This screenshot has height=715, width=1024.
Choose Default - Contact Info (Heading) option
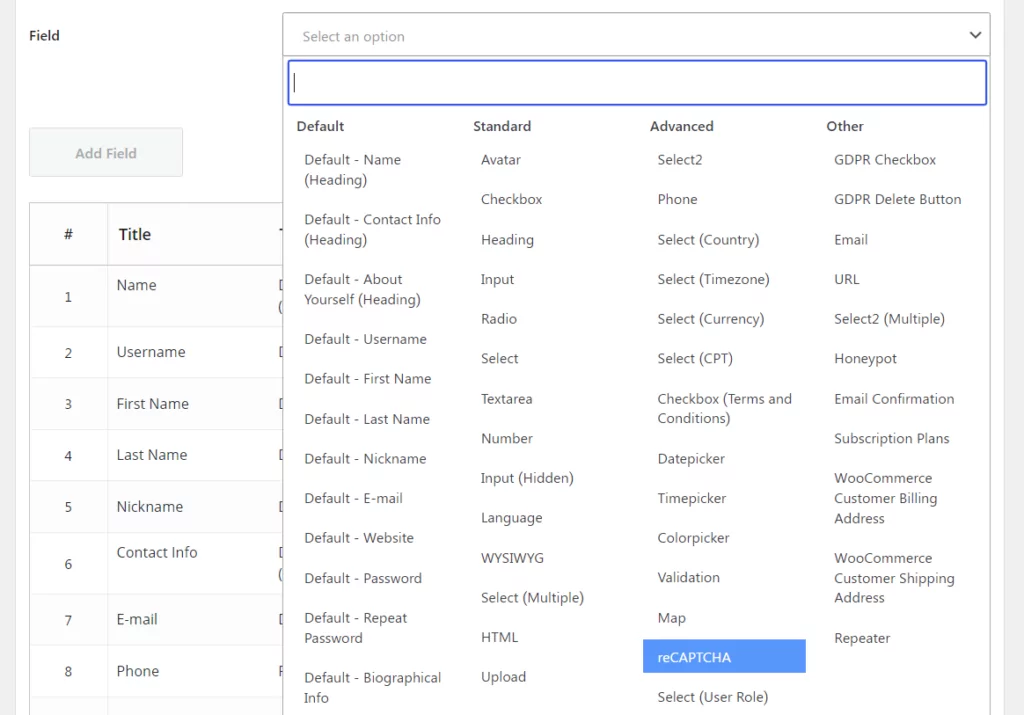(372, 229)
